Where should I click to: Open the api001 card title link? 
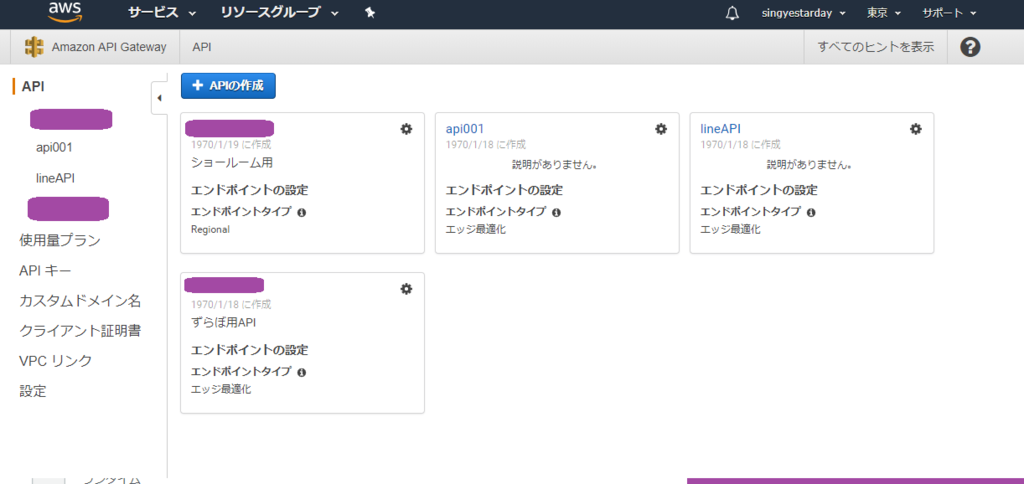click(464, 129)
